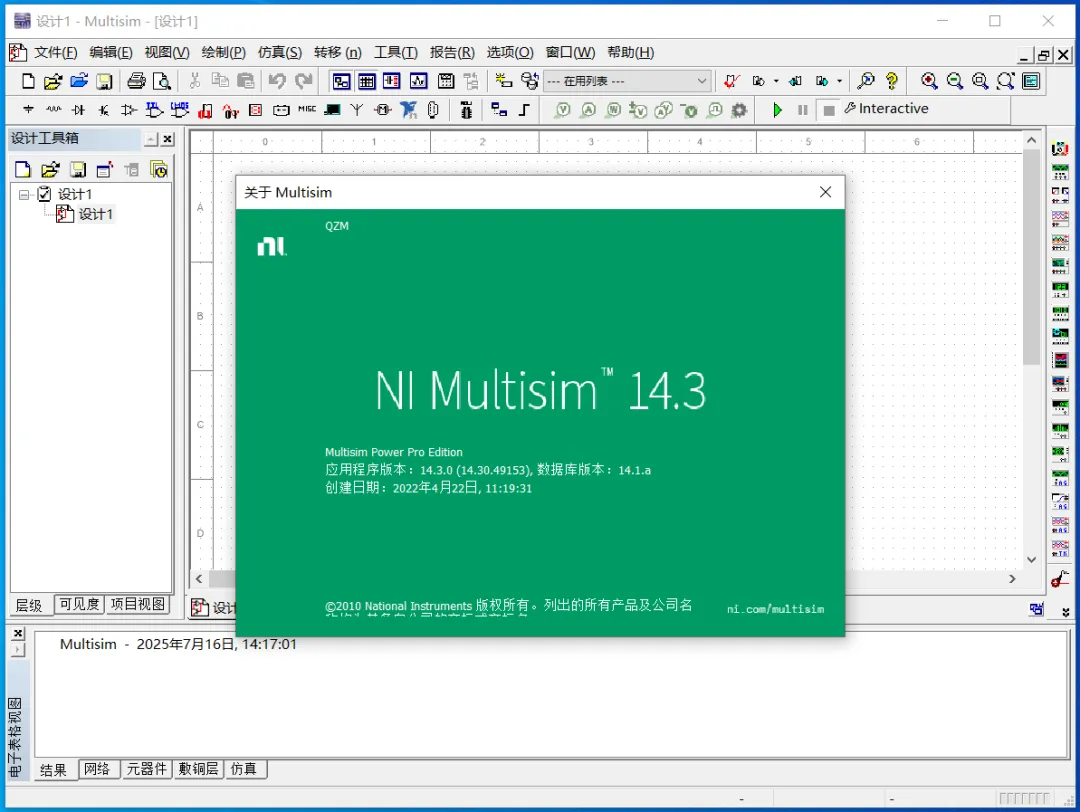Viewport: 1080px width, 812px height.
Task: Expand more instruments chevron at right toolbar bottom
Action: pos(1066,612)
